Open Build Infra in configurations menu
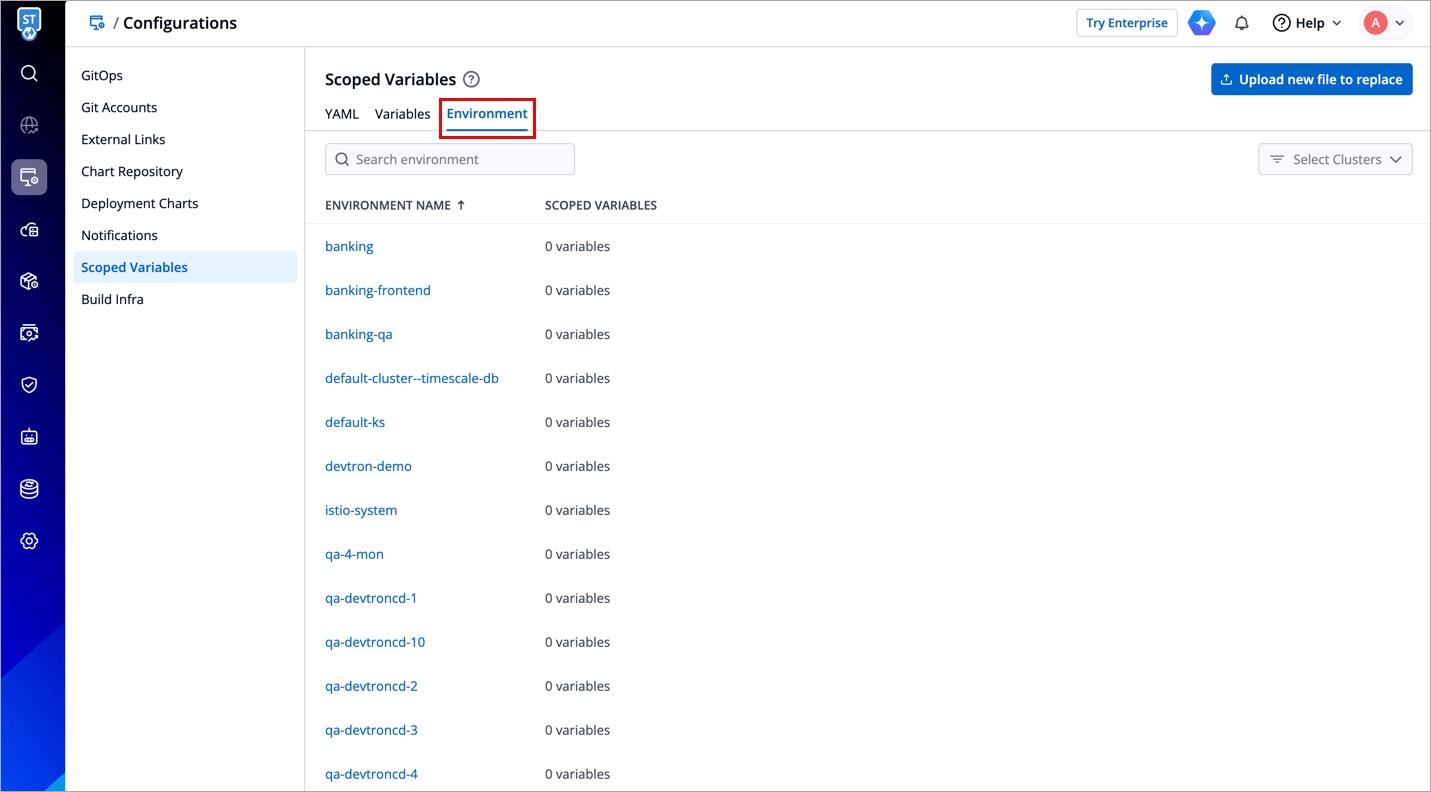 112,299
